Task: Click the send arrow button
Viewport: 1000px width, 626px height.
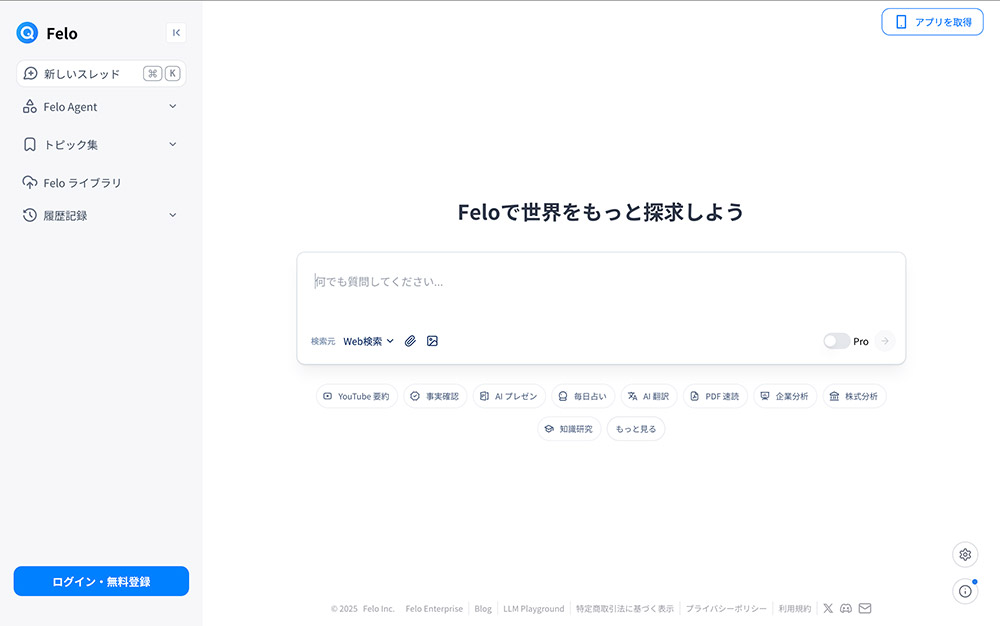Action: tap(885, 341)
